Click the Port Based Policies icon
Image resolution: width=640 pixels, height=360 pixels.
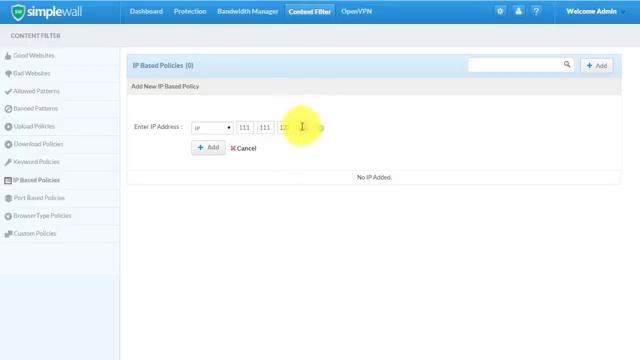[x=8, y=198]
